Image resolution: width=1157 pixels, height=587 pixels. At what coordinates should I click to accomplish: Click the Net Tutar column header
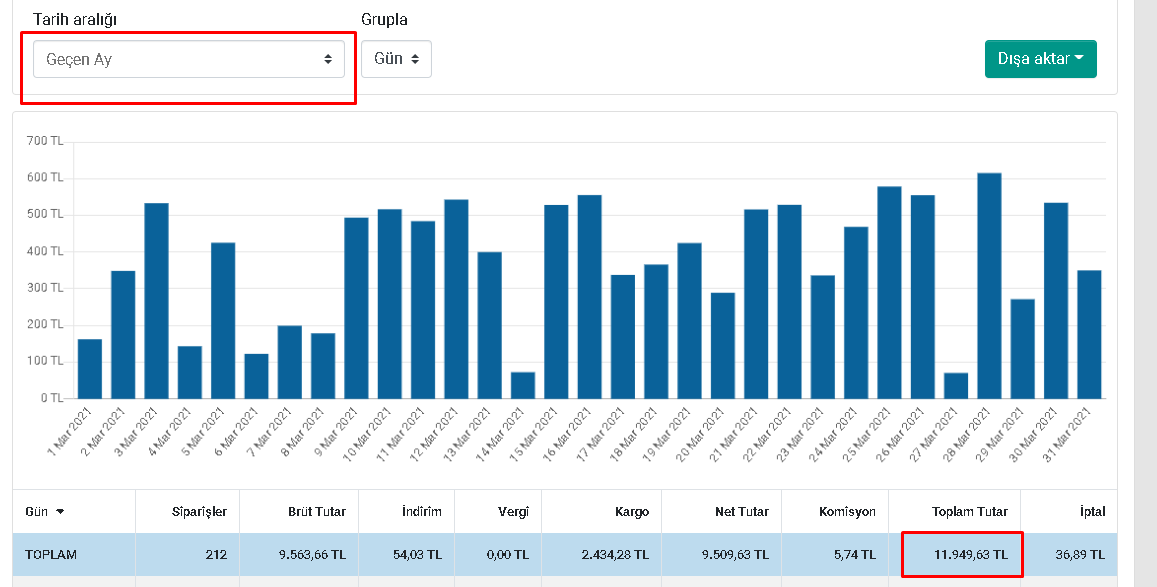(x=742, y=512)
